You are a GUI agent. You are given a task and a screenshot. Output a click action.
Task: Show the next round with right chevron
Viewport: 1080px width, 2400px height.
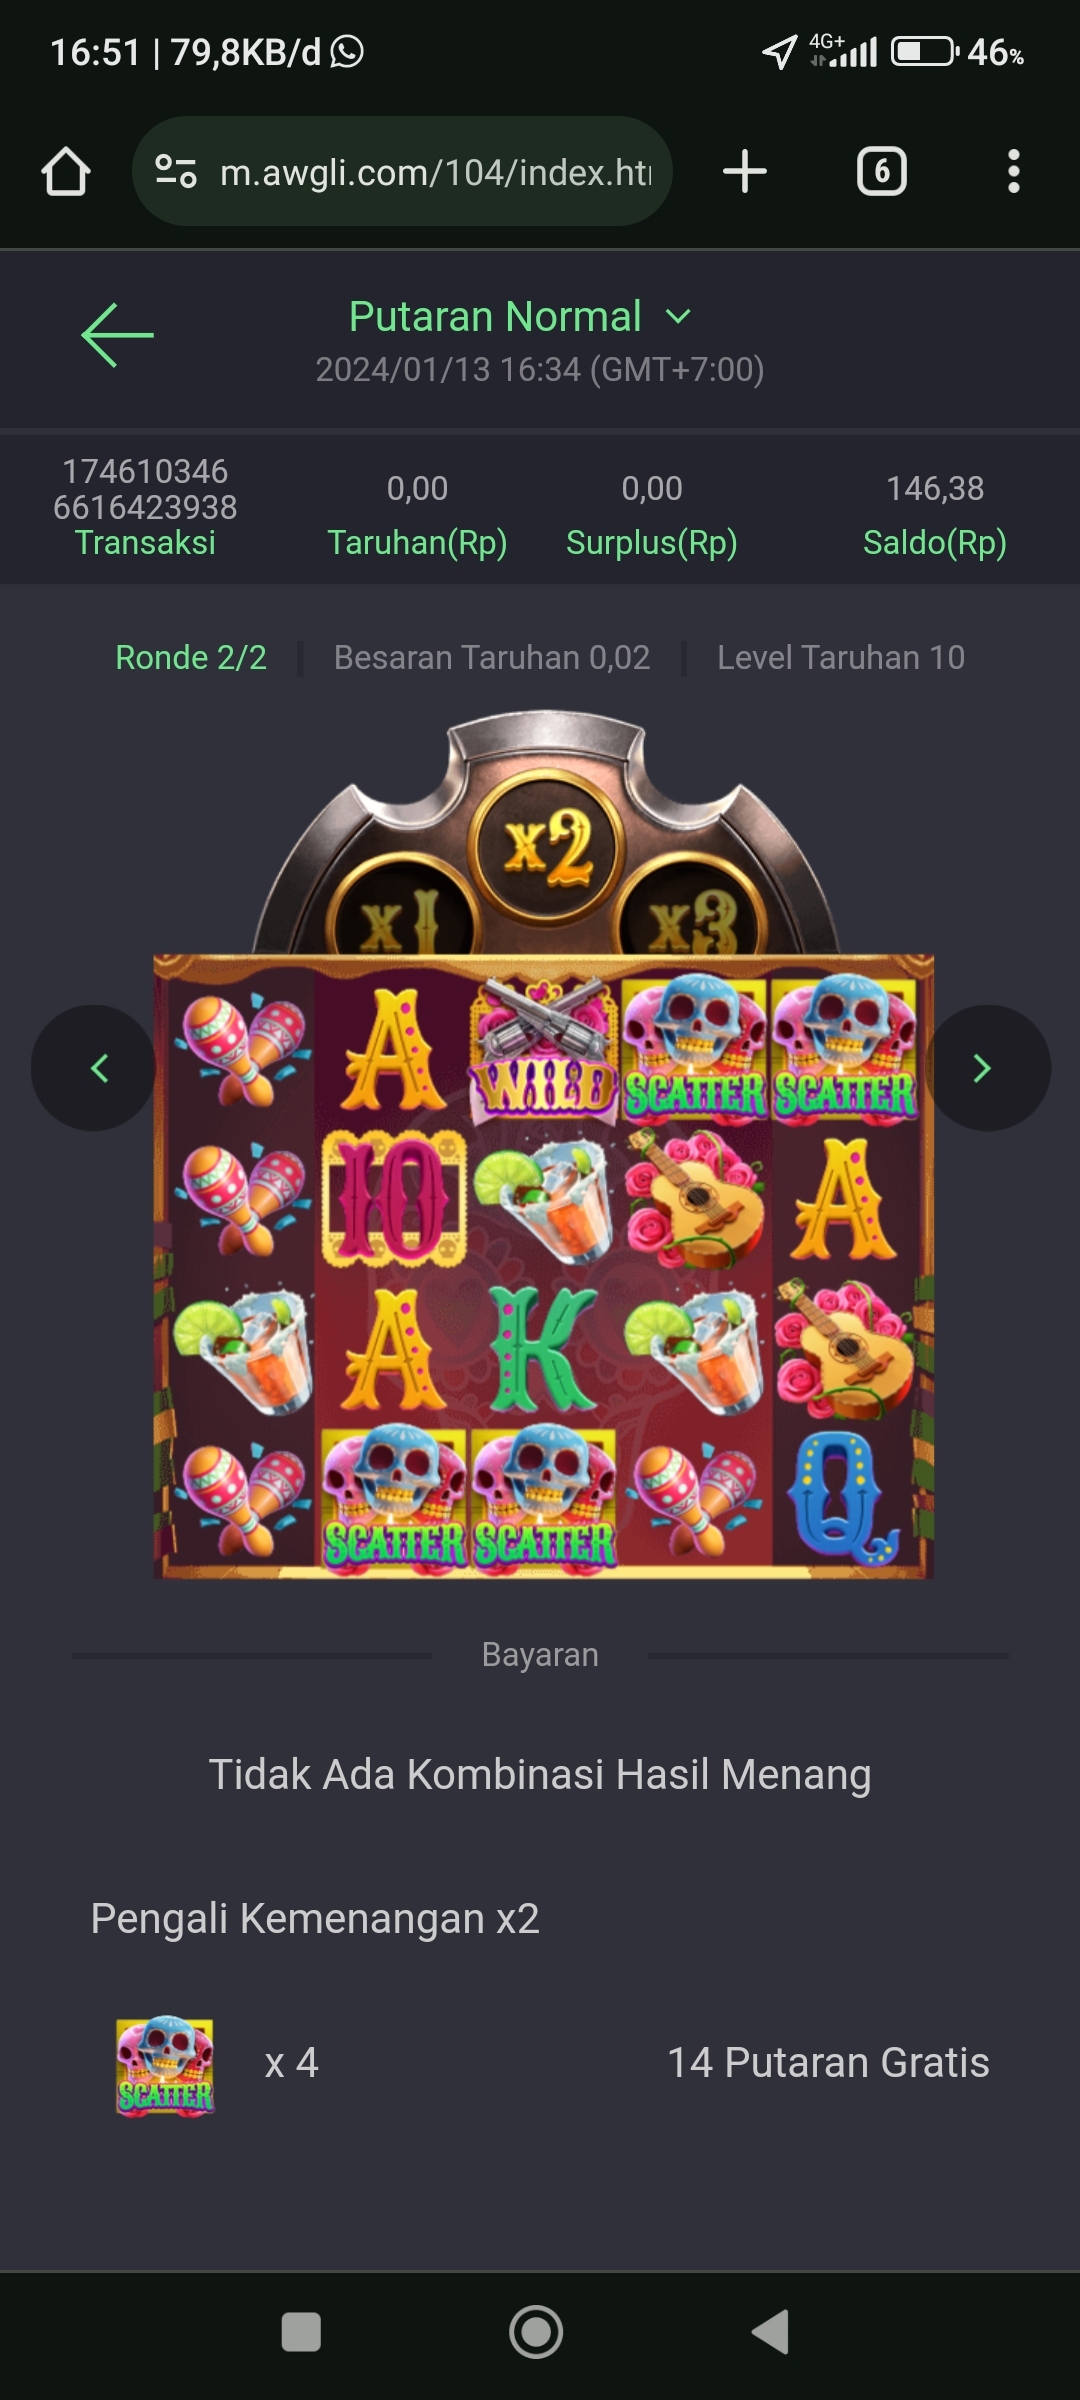987,1068
